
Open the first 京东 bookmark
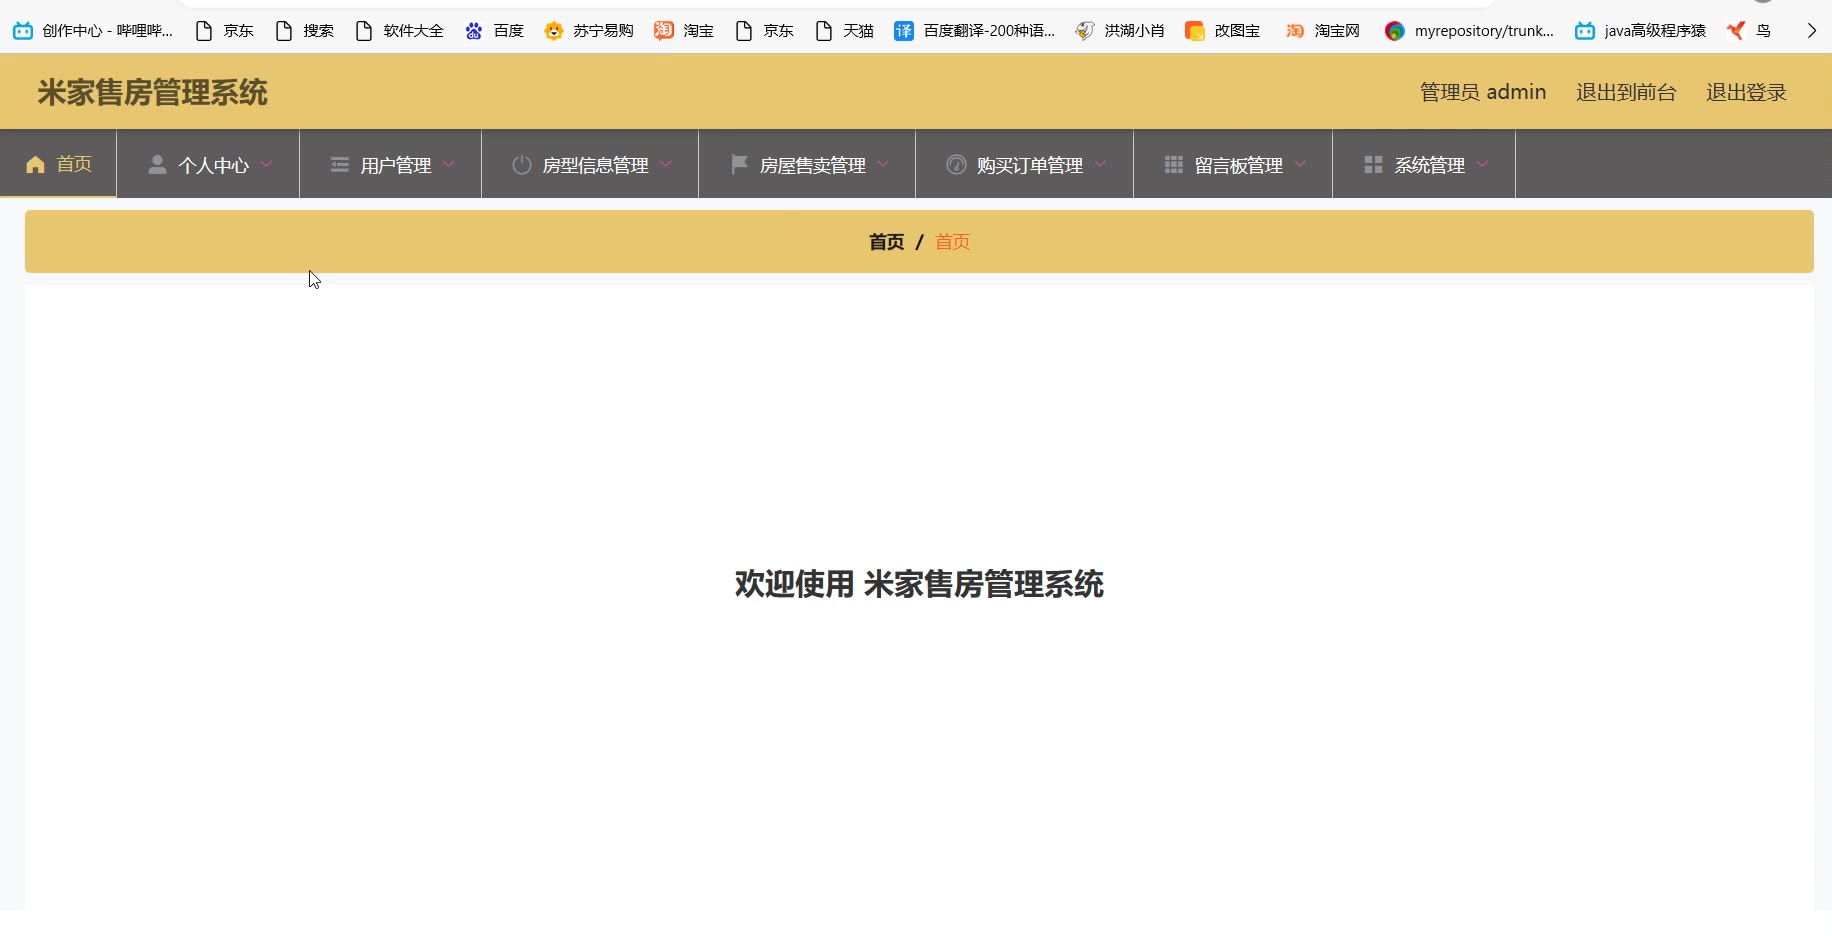pos(225,31)
